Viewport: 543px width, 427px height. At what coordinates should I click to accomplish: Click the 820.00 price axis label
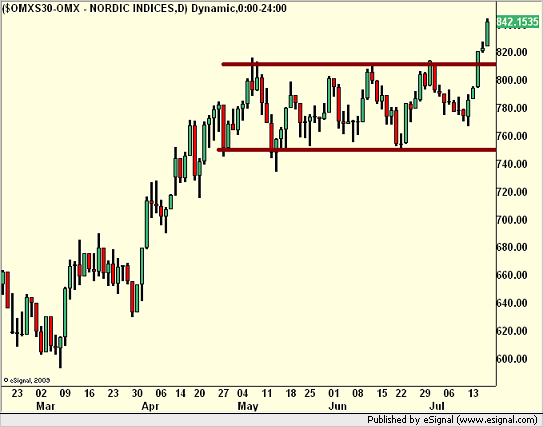pos(512,52)
